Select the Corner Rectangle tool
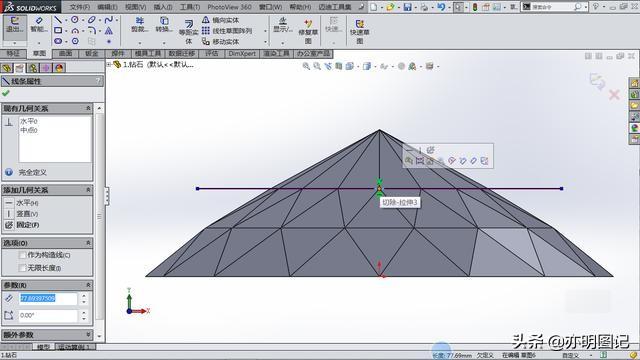Screen dimensions: 640x360 point(58,30)
